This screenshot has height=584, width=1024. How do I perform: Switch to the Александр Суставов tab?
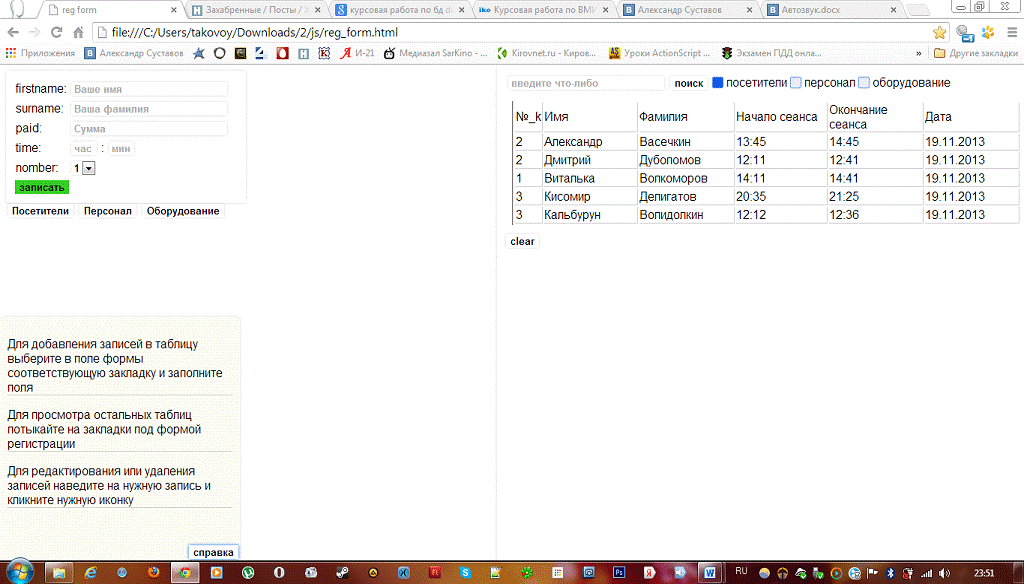pos(689,10)
